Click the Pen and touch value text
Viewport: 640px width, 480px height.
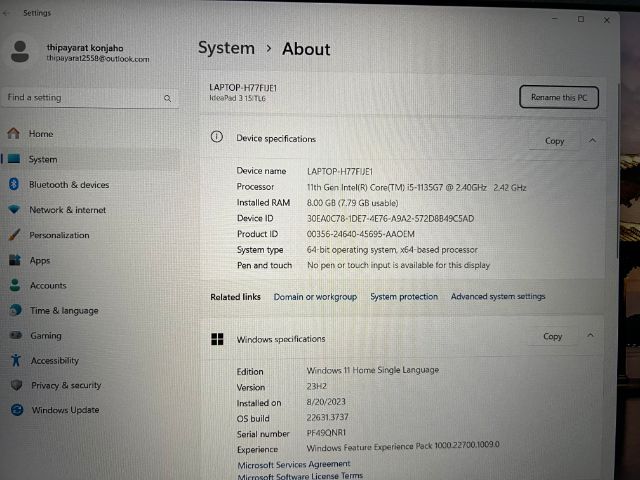(398, 265)
